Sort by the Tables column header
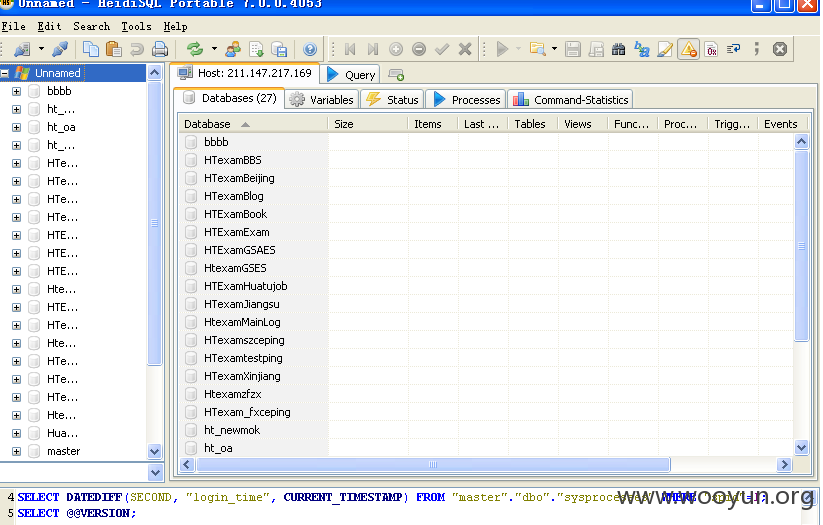Image resolution: width=823 pixels, height=525 pixels. (533, 124)
